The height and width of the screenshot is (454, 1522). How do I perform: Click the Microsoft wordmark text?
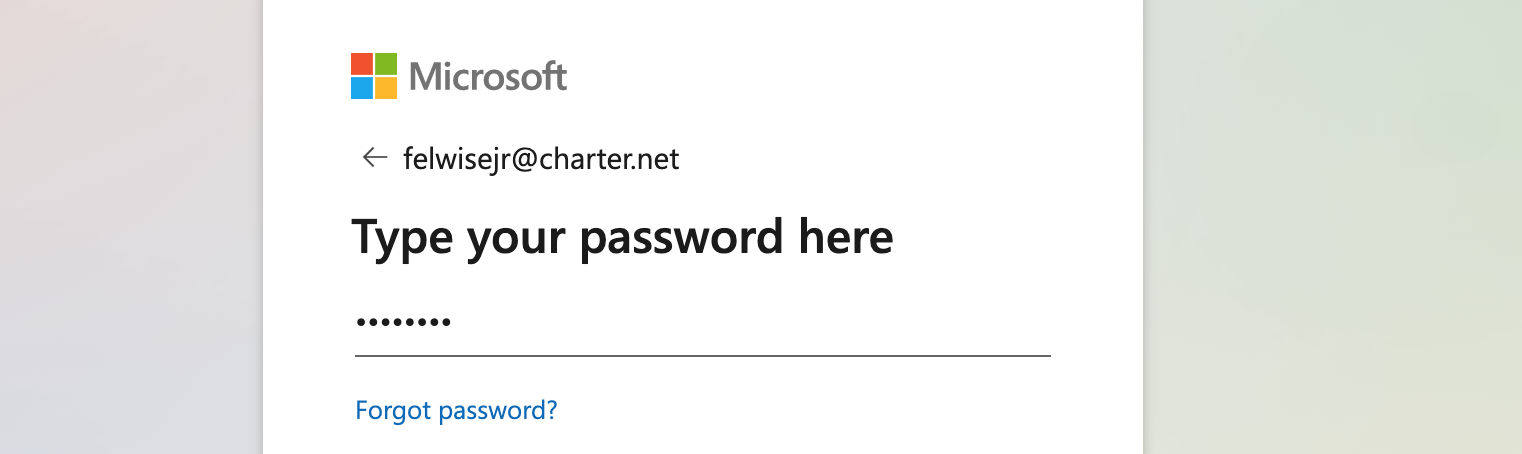coord(488,76)
